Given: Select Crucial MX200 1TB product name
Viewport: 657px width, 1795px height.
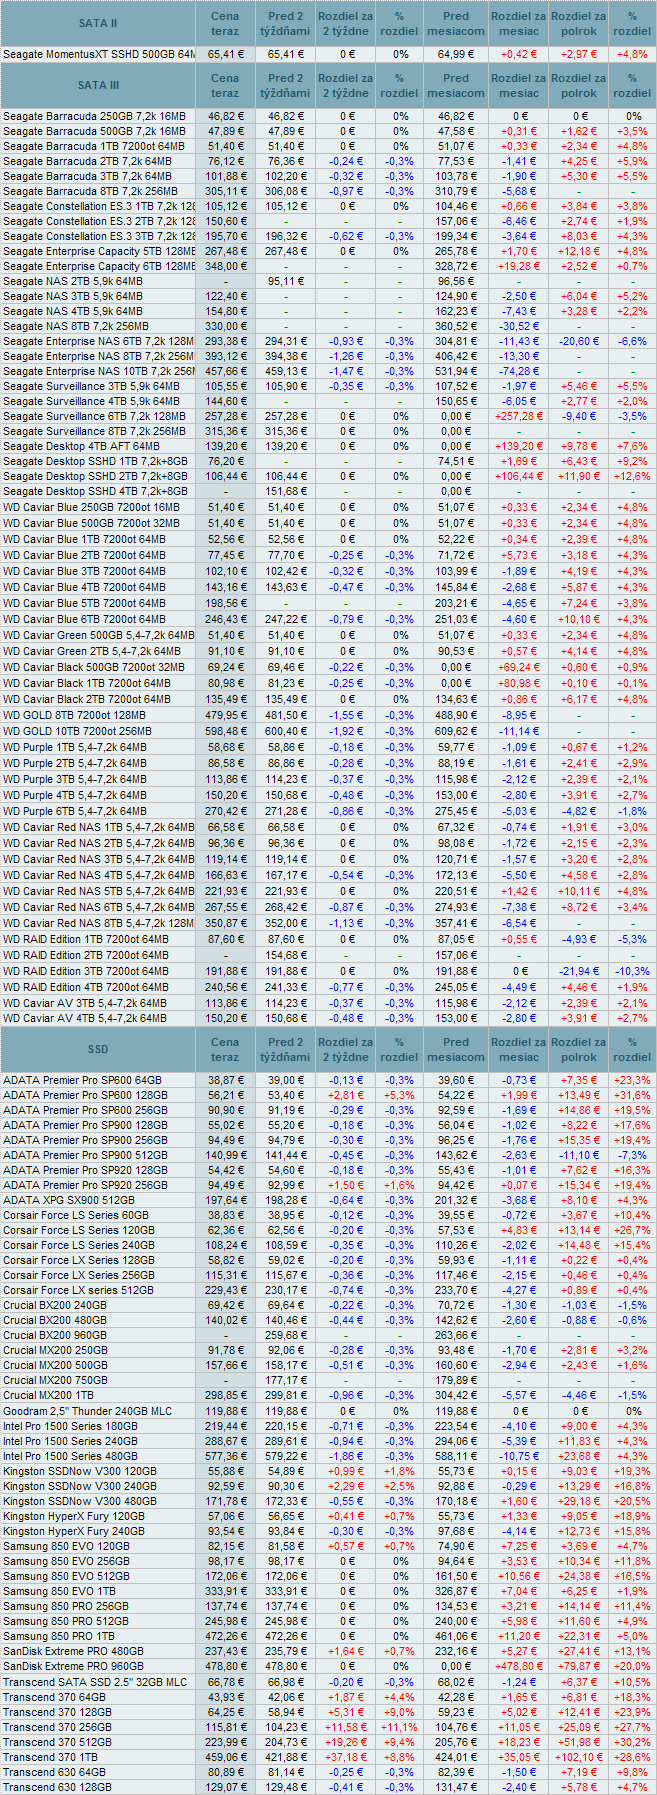Looking at the screenshot, I should click(x=49, y=1395).
